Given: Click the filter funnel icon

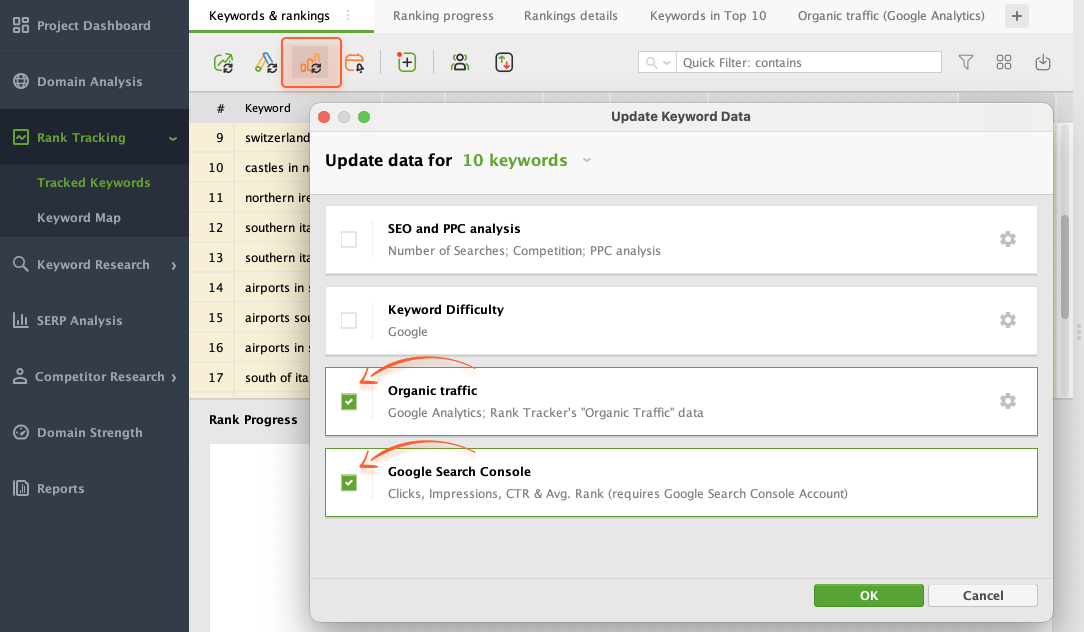Looking at the screenshot, I should point(966,63).
